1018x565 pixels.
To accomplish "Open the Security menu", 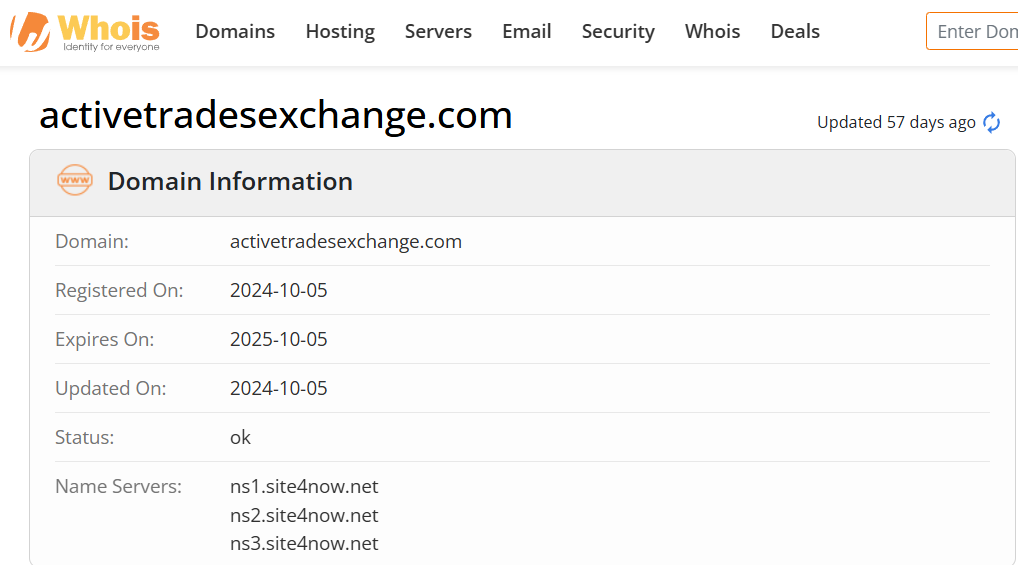I will (618, 31).
